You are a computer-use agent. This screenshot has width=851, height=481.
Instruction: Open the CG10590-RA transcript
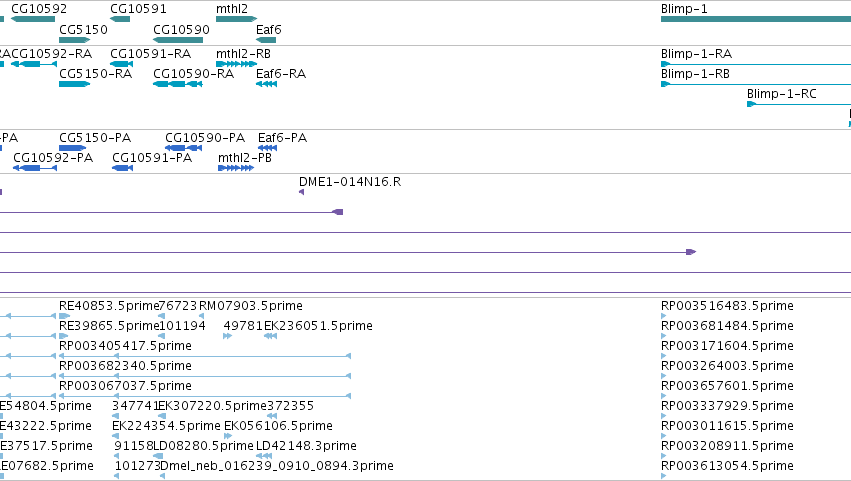pos(193,74)
